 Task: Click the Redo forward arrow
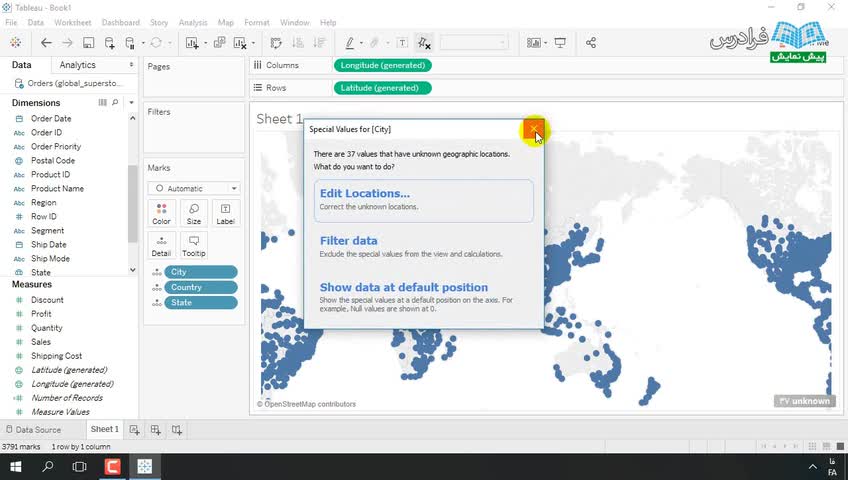pos(67,43)
